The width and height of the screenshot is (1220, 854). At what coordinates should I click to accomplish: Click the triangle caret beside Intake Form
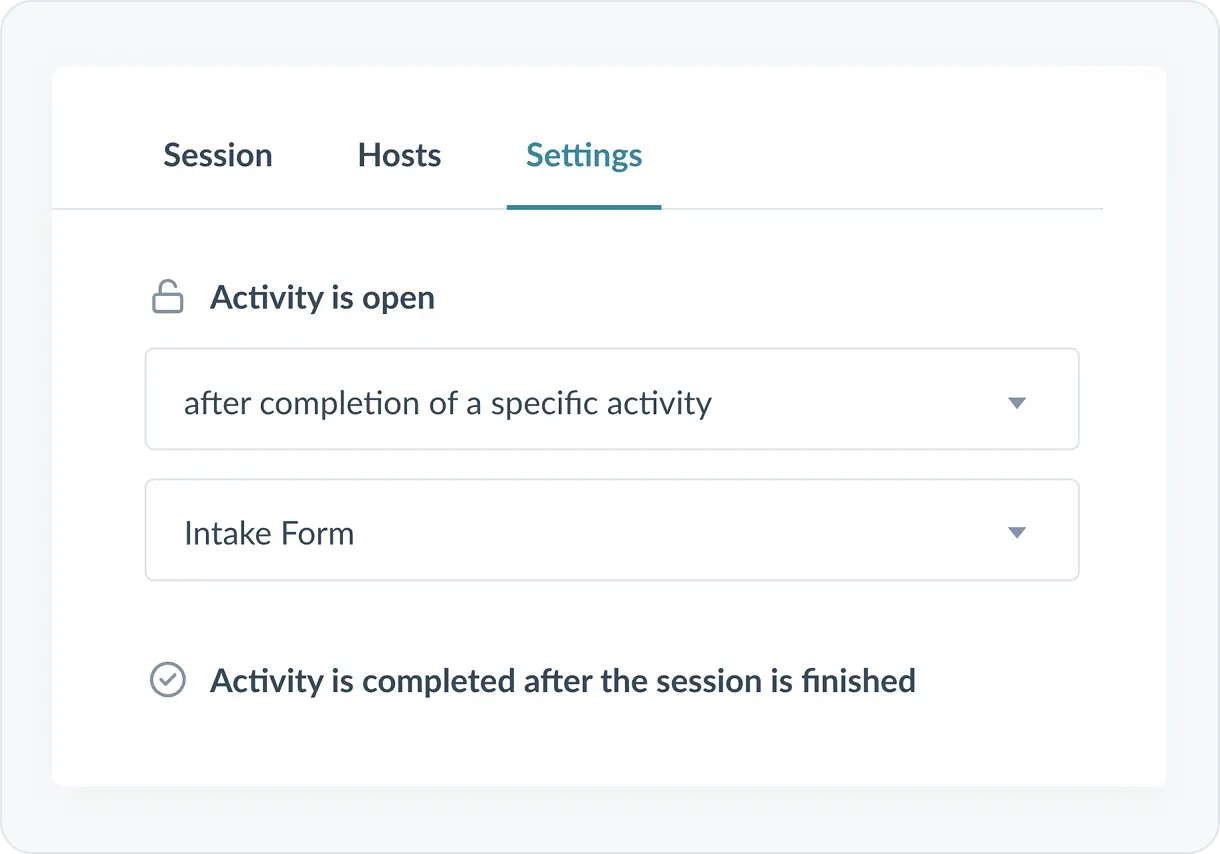1017,533
